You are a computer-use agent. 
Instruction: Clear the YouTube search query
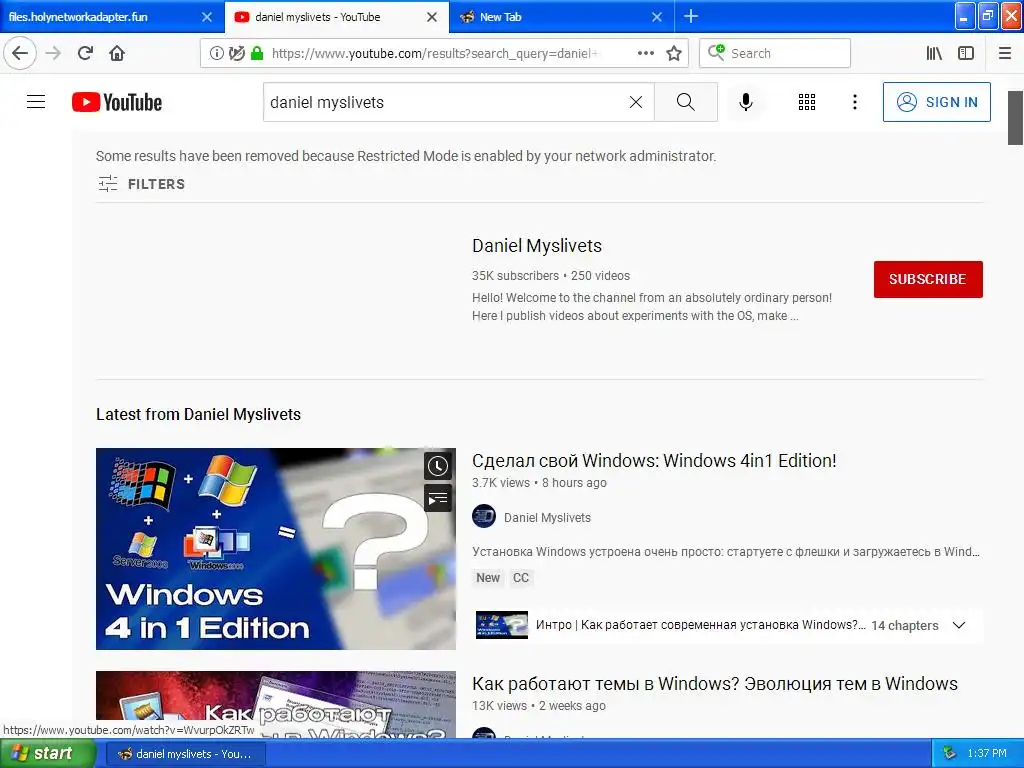636,102
